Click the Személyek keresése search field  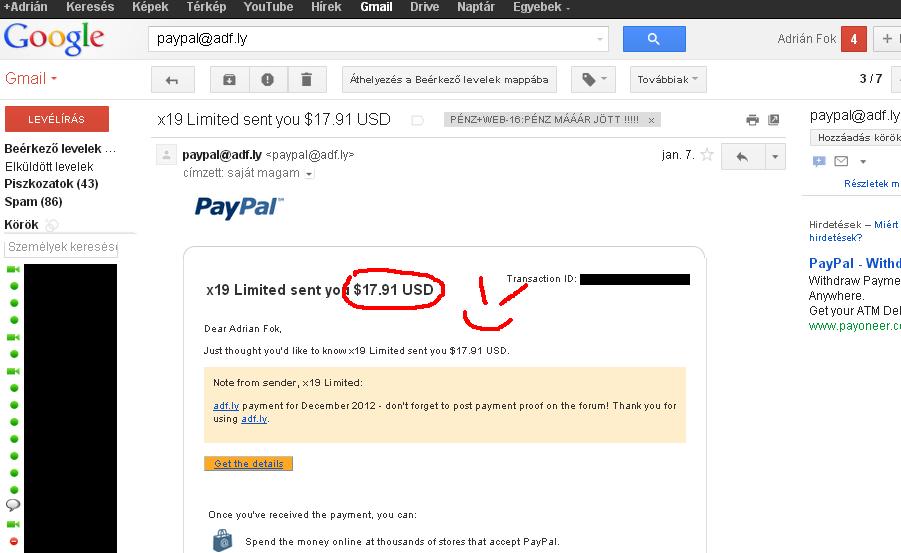pos(61,247)
